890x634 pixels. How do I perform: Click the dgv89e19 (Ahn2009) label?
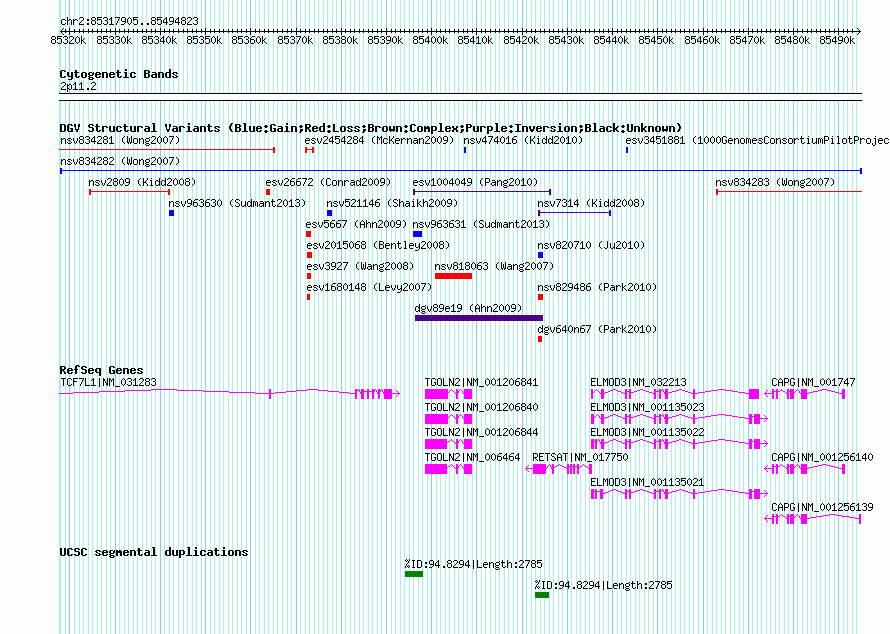coord(468,308)
